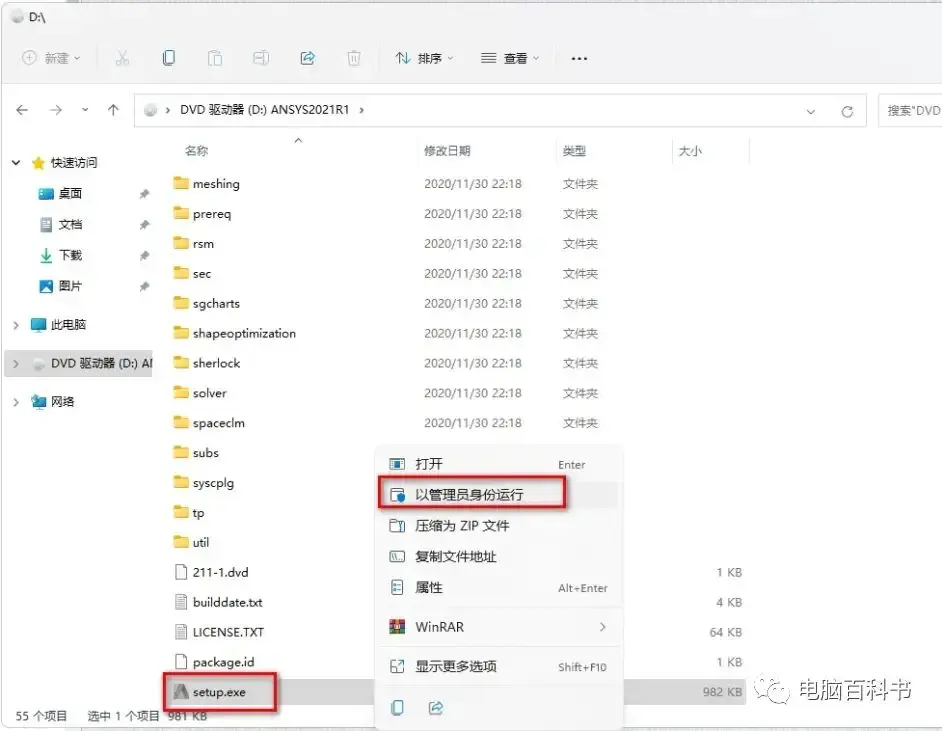Click the disc icon in address bar
Image resolution: width=942 pixels, height=731 pixels.
coord(151,110)
